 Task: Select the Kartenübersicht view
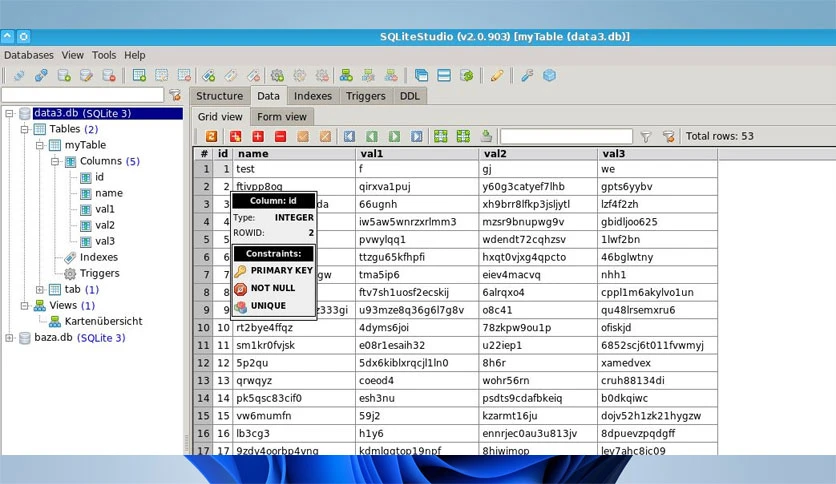click(103, 321)
